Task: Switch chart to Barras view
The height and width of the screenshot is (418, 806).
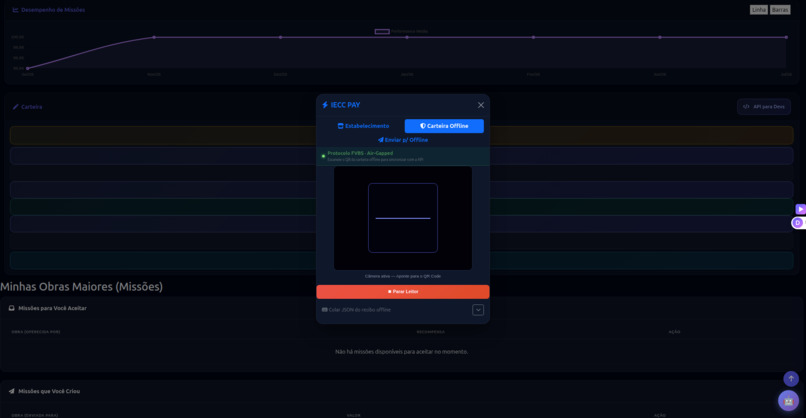Action: pyautogui.click(x=780, y=10)
